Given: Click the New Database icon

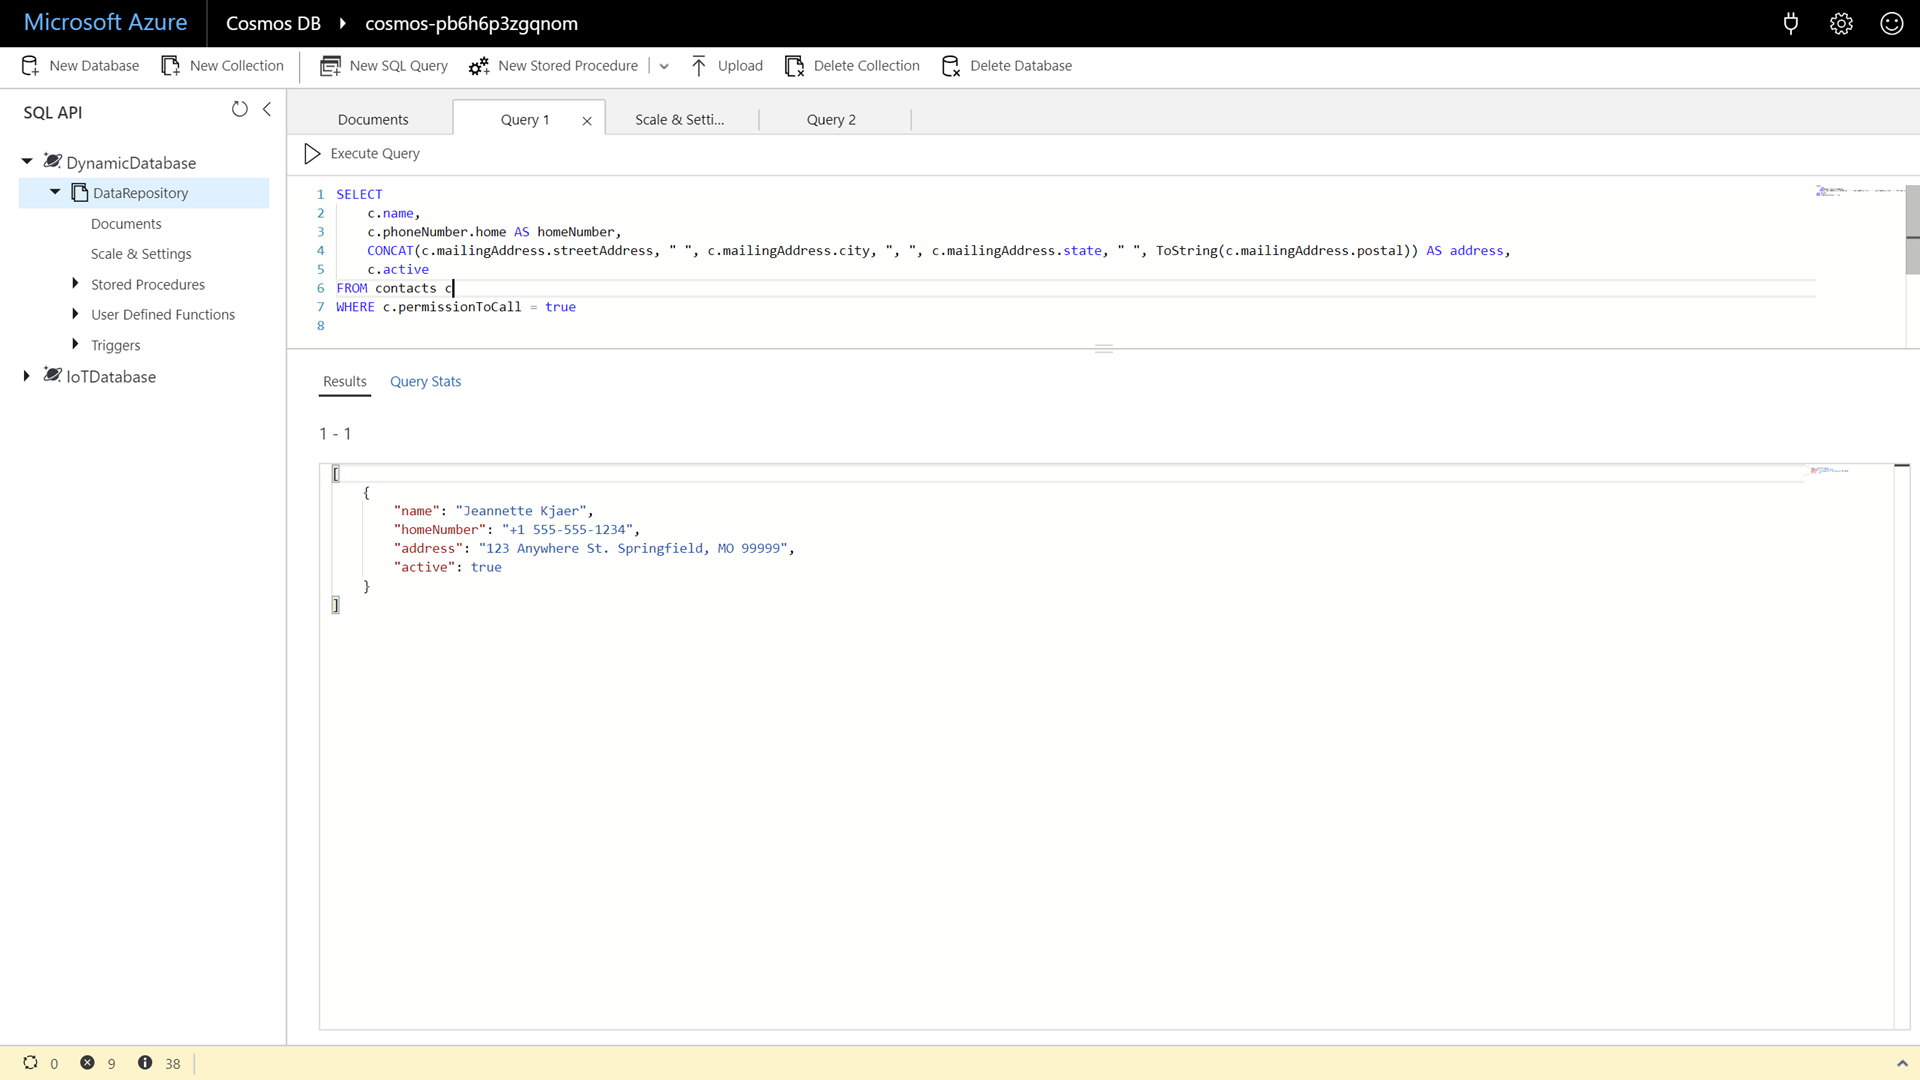Looking at the screenshot, I should [x=30, y=66].
